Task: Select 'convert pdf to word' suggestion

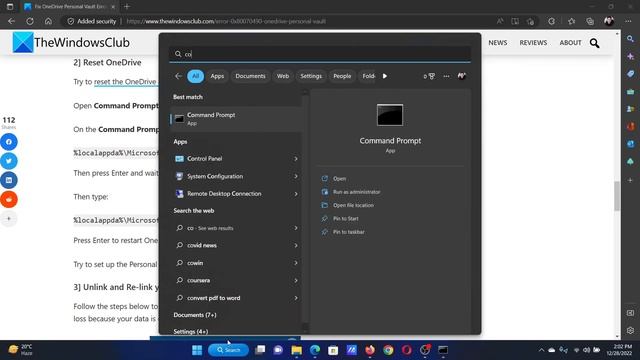Action: point(213,298)
